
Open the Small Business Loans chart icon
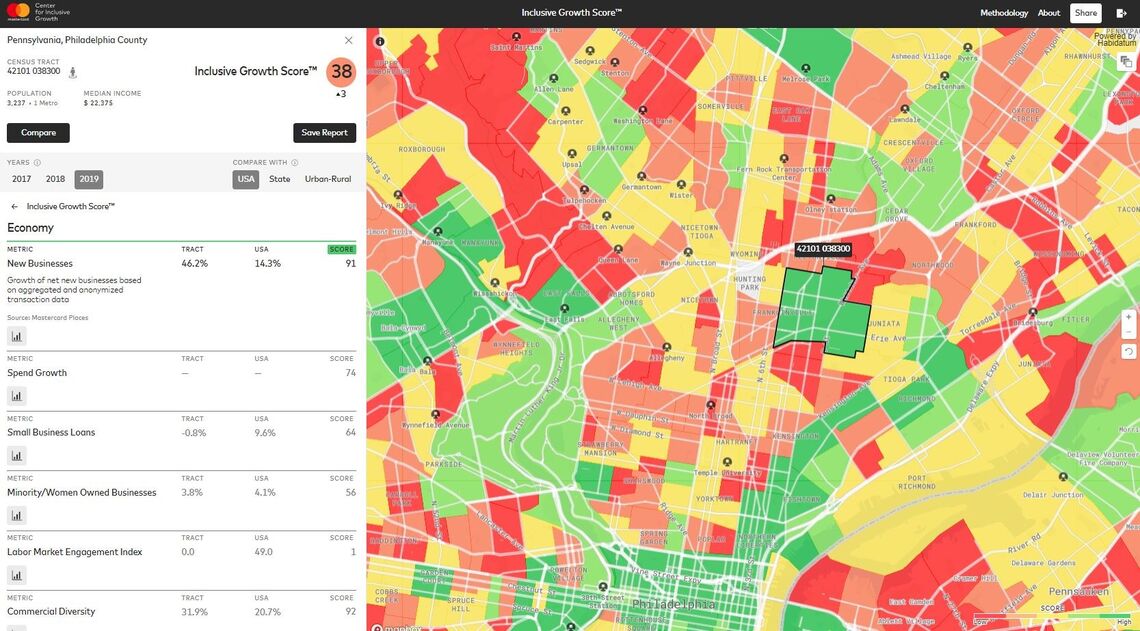point(17,456)
